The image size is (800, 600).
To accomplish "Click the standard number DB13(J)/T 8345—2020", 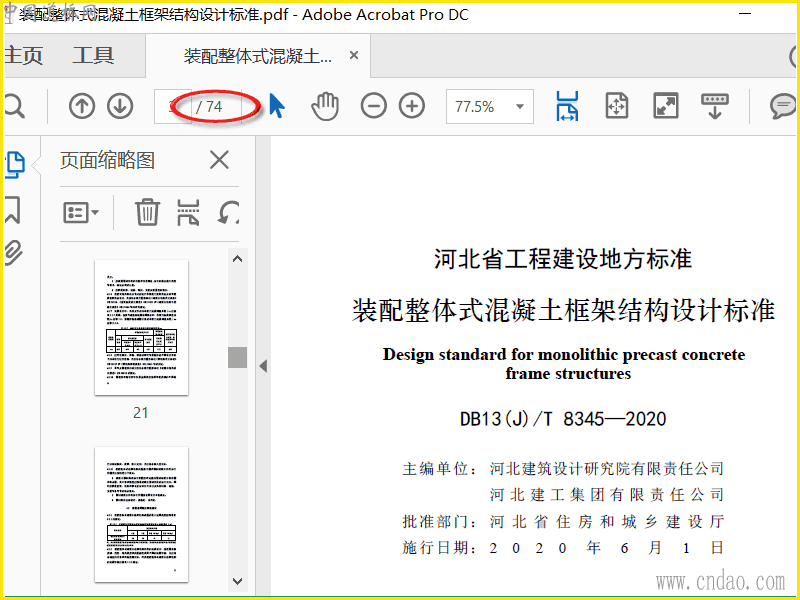I will coord(563,419).
